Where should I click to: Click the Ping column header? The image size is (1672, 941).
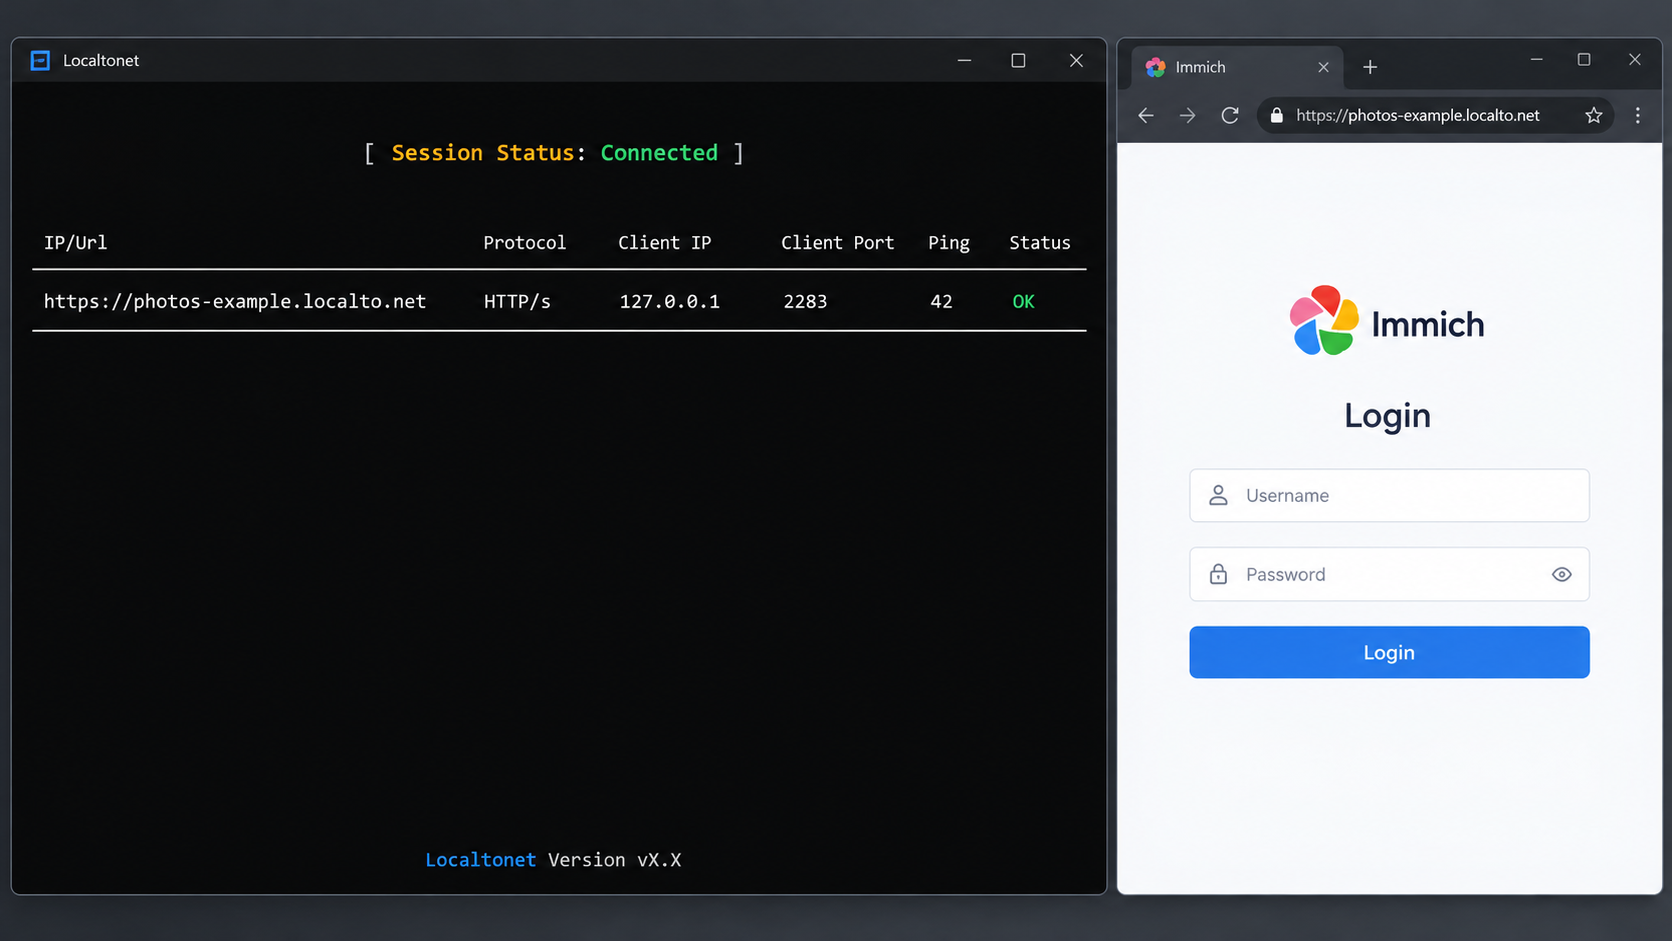pyautogui.click(x=949, y=243)
